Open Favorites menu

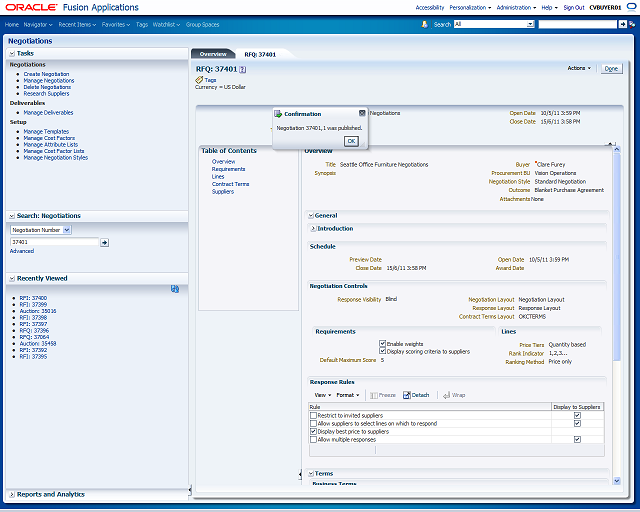coord(116,24)
